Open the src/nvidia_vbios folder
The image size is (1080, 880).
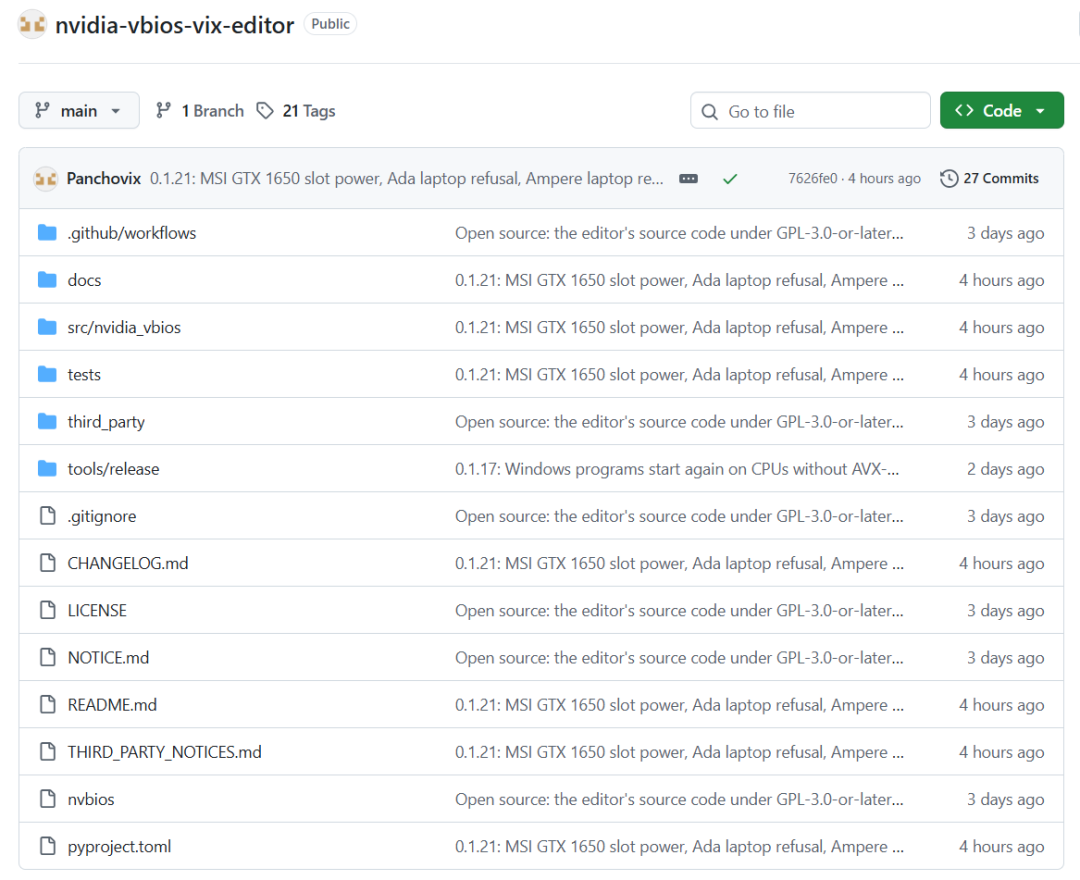click(124, 328)
